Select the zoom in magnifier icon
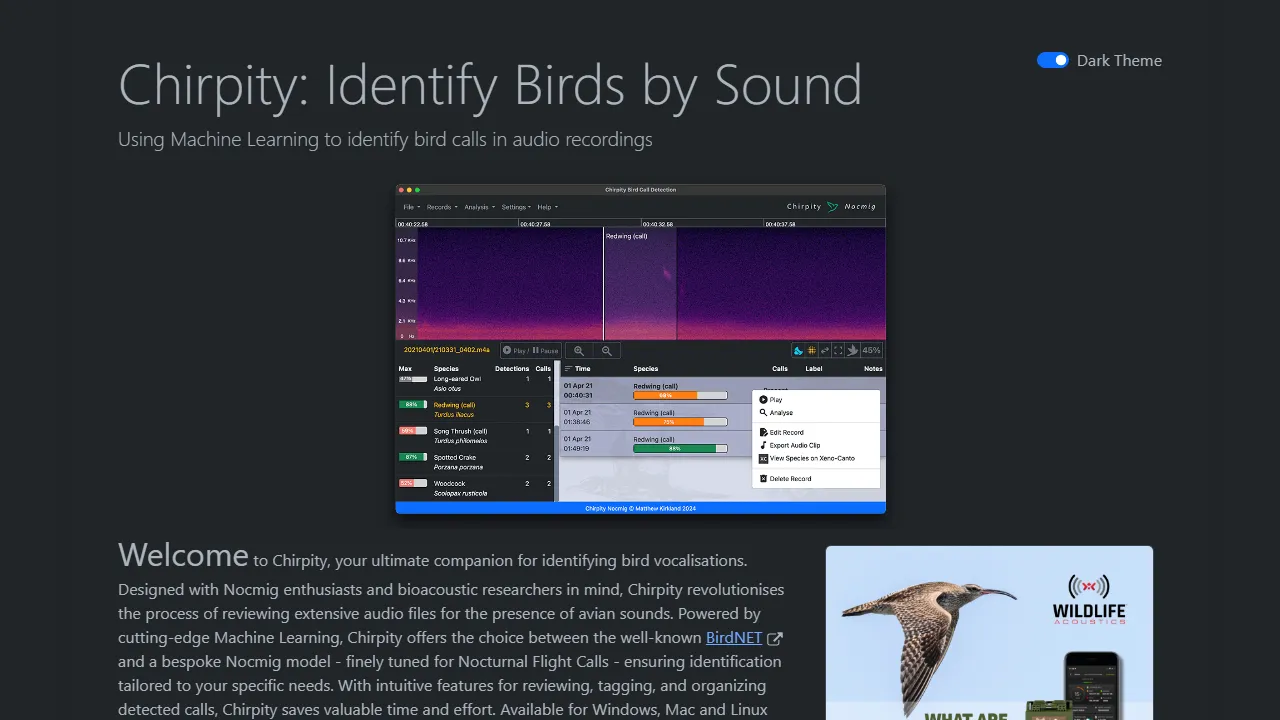The height and width of the screenshot is (720, 1280). tap(579, 350)
